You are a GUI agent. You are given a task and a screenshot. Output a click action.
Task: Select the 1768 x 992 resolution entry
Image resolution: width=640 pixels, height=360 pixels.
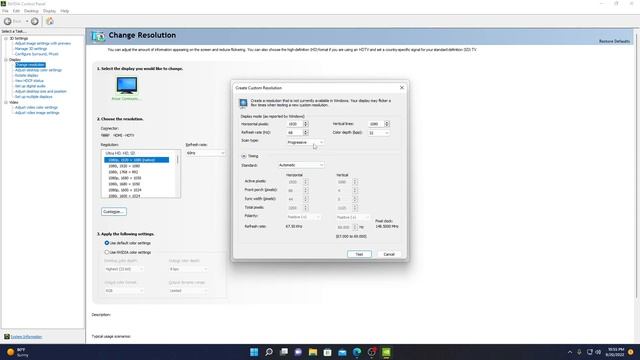[x=123, y=172]
